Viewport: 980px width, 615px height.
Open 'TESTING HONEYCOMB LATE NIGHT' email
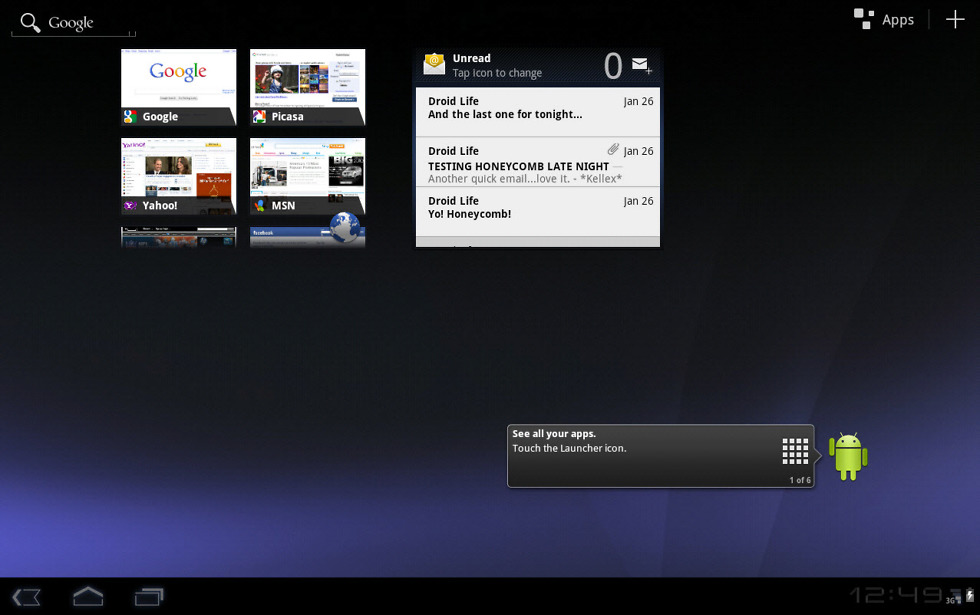pos(537,162)
